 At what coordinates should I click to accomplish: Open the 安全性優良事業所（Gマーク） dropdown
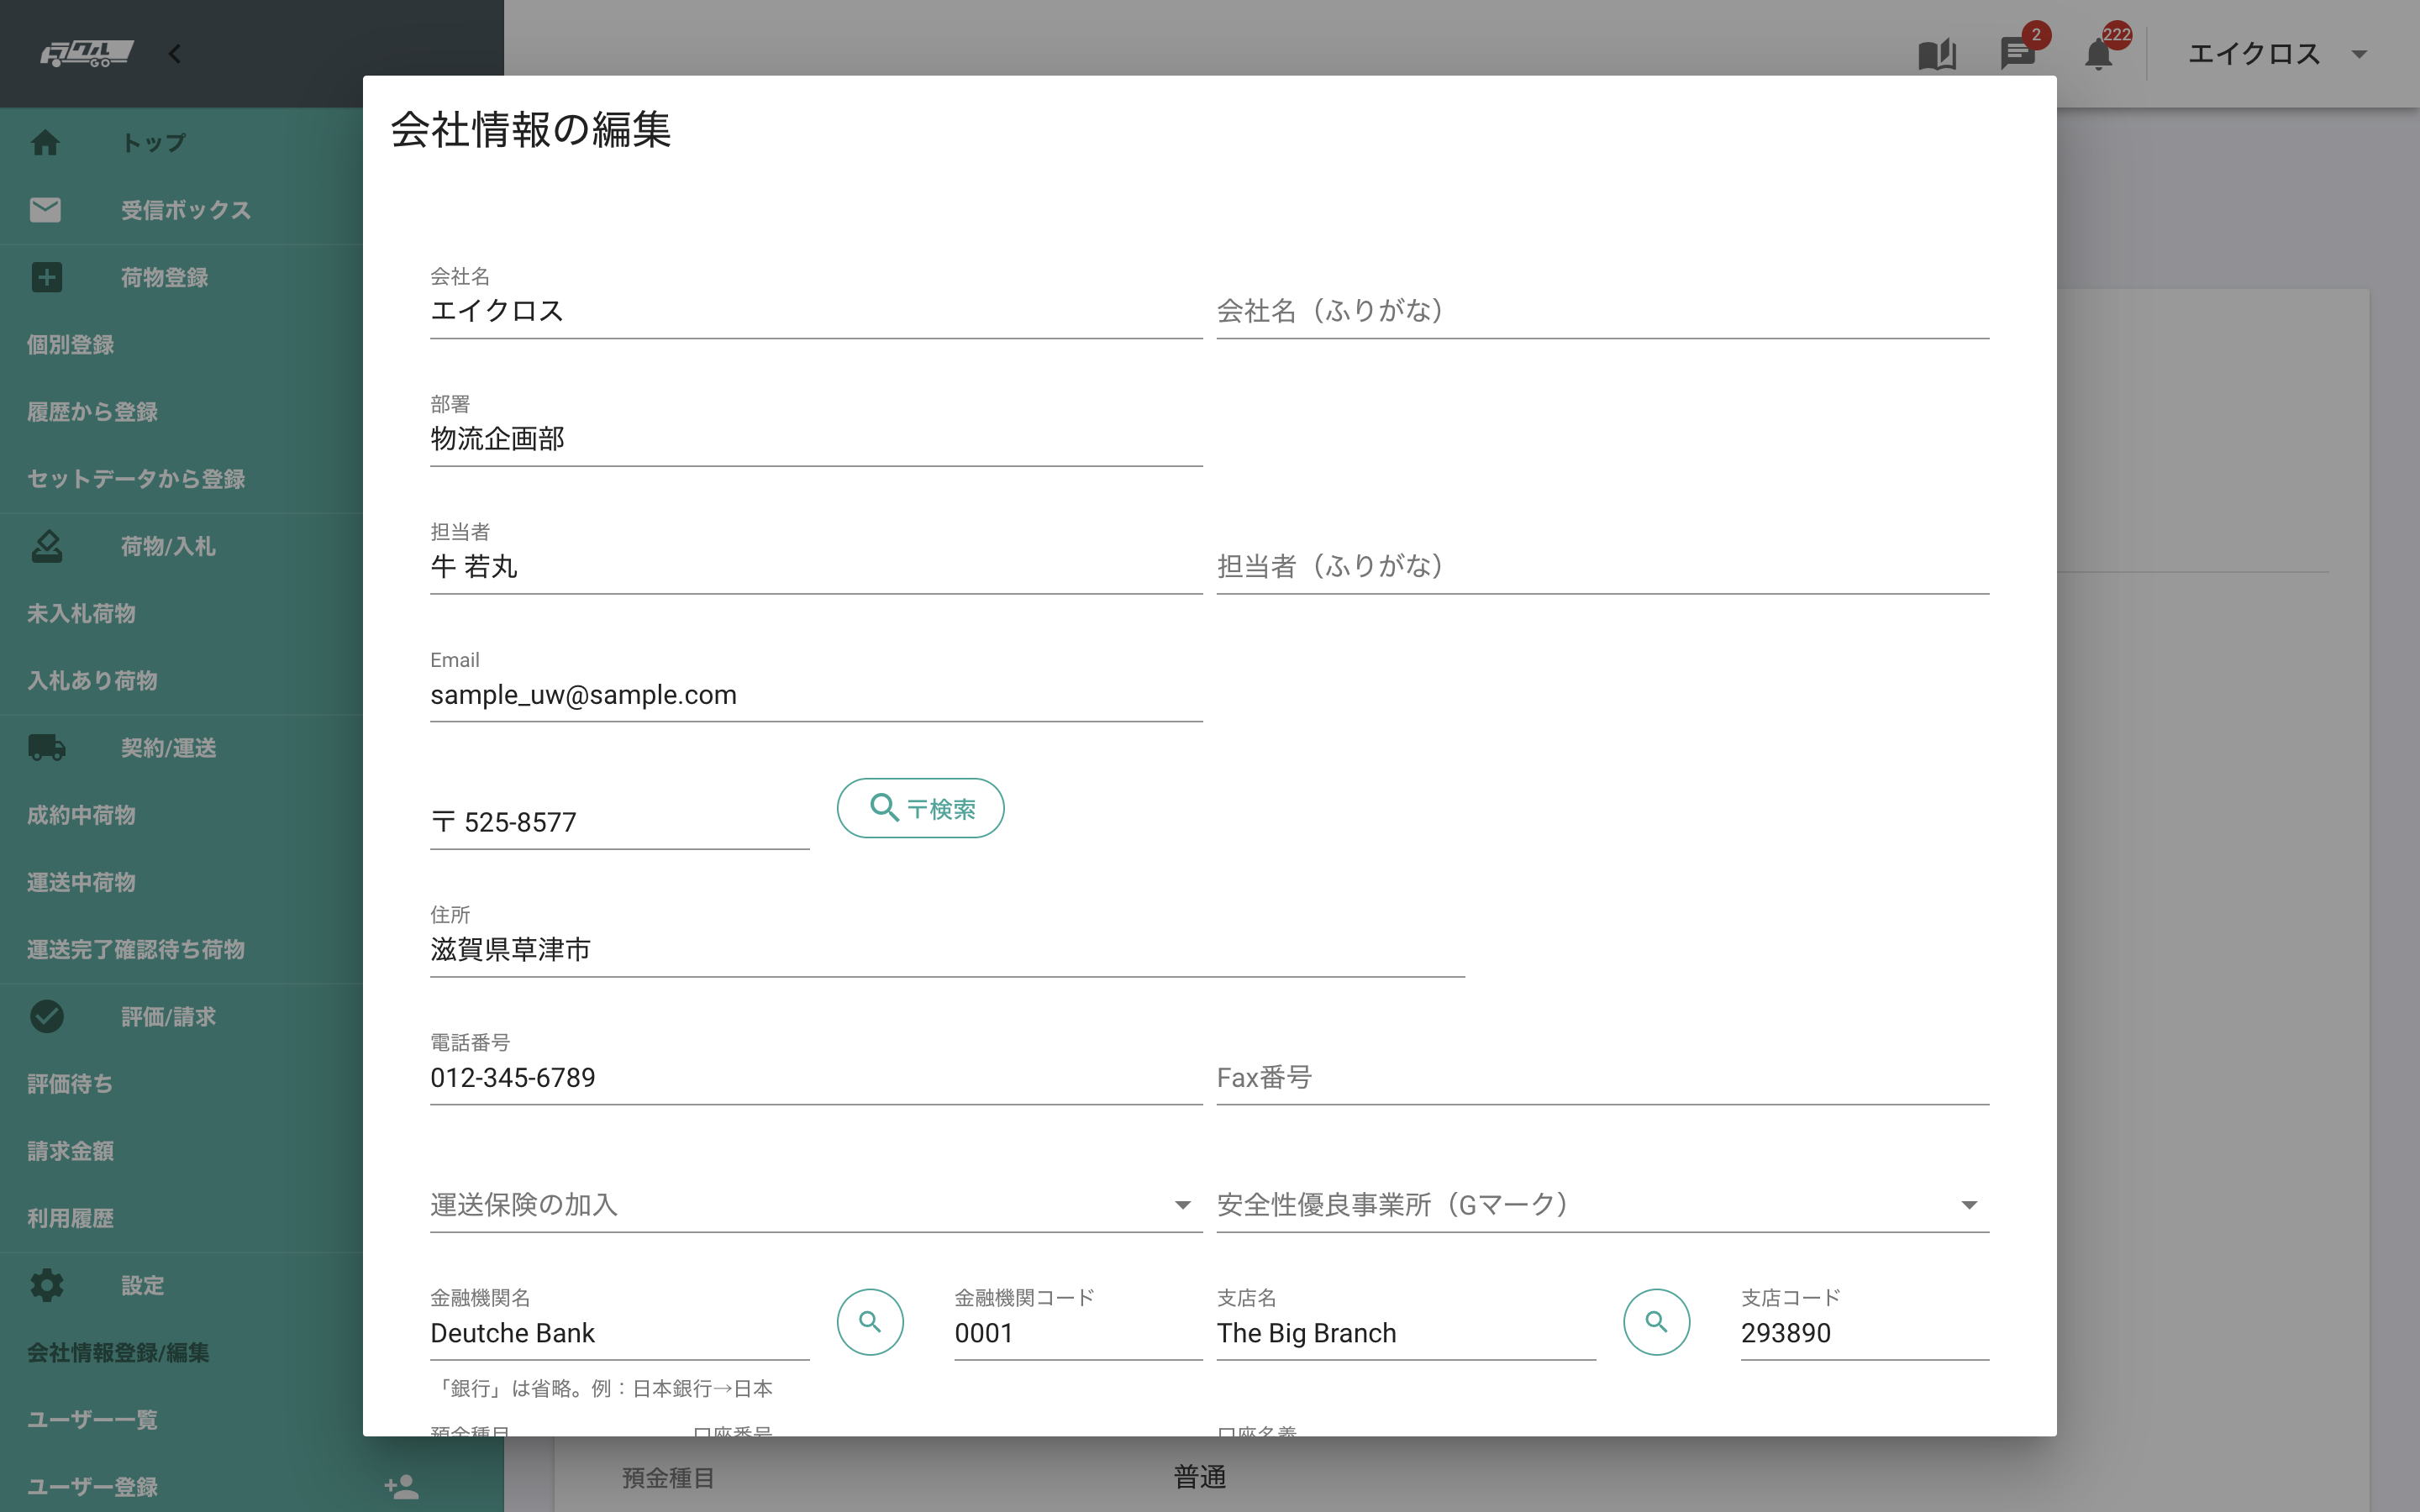(1603, 1205)
